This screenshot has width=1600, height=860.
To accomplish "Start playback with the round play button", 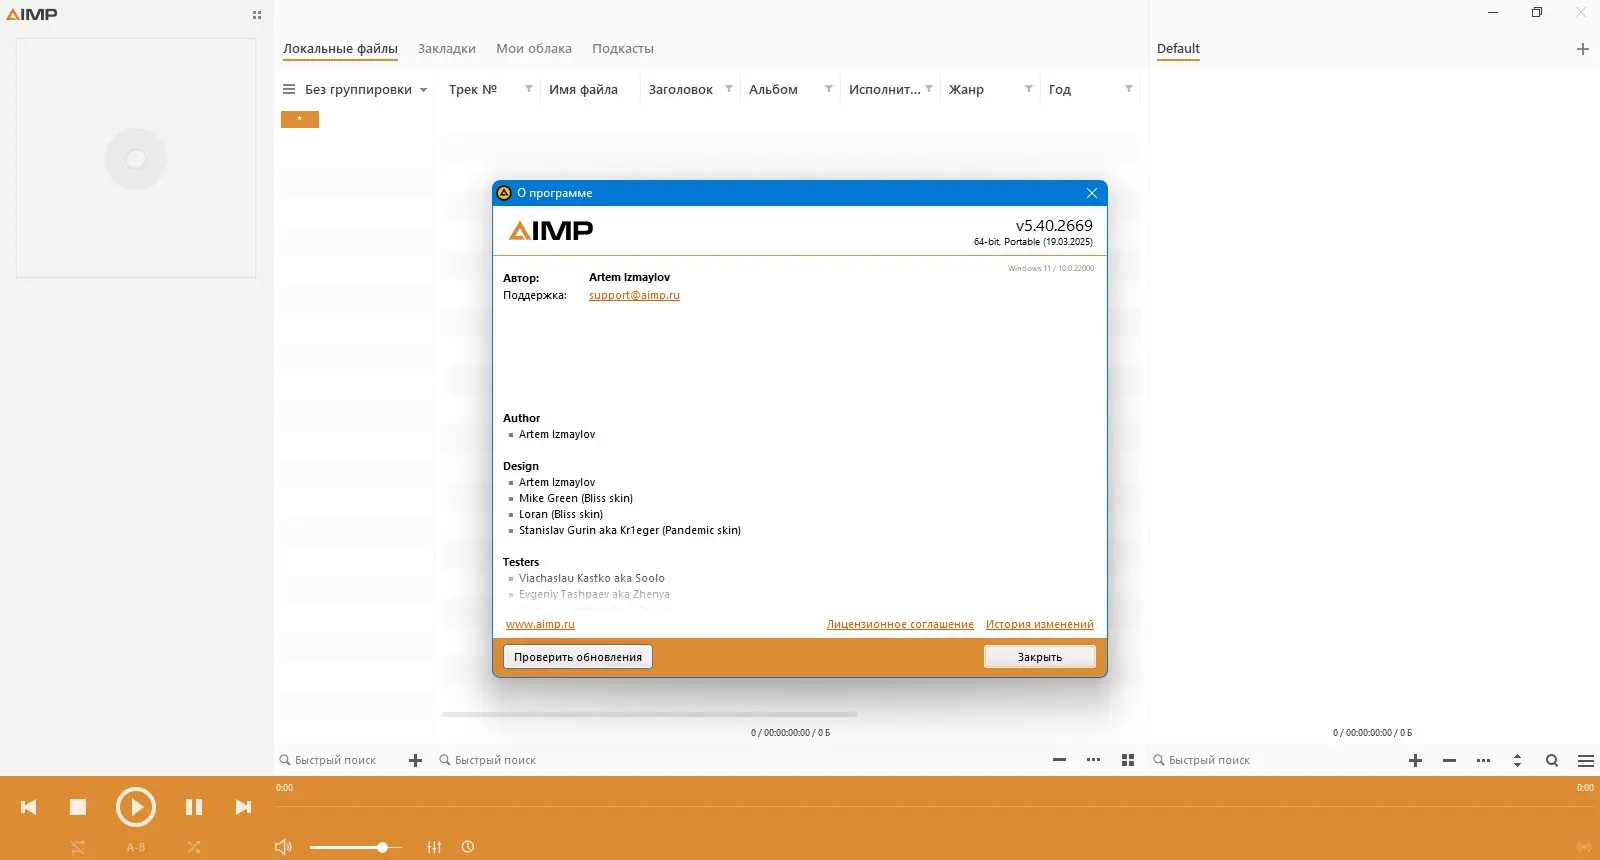I will [136, 807].
